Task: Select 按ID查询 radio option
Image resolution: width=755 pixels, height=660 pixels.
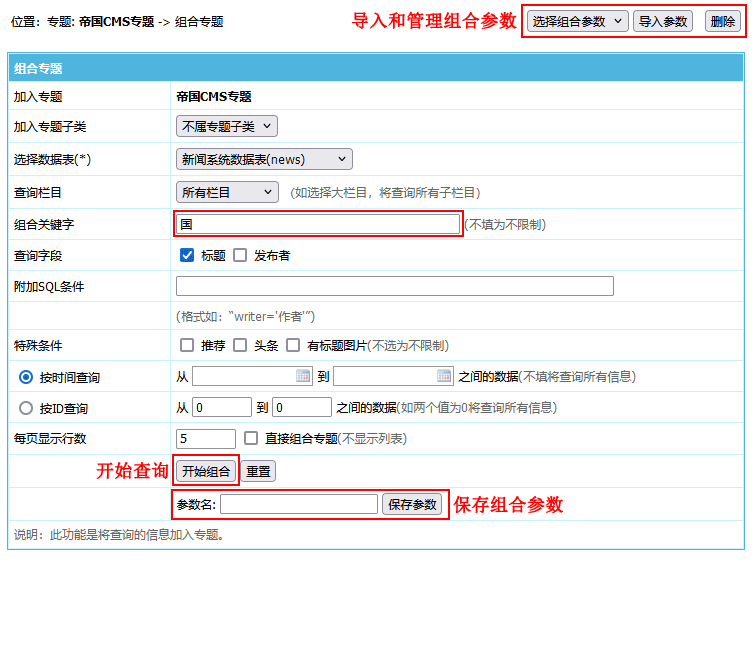Action: click(x=26, y=408)
